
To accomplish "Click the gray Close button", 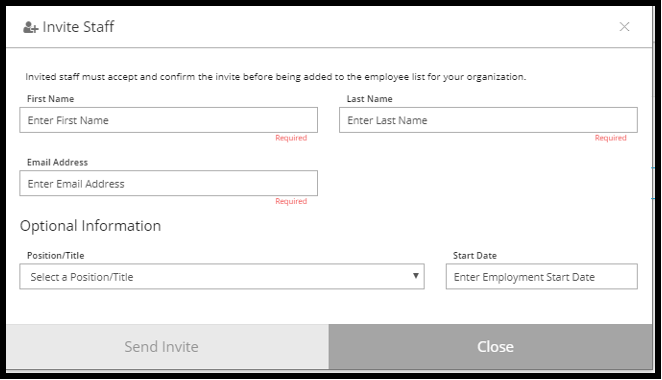I will 491,347.
